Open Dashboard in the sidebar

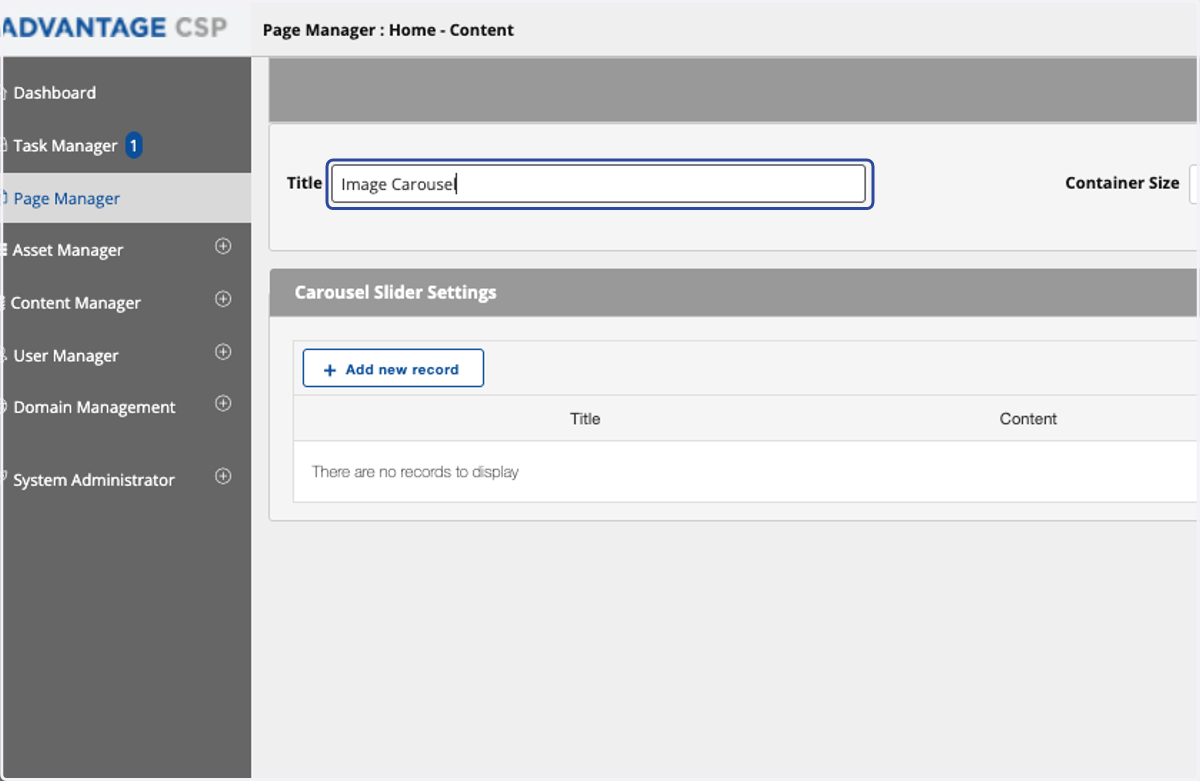point(54,93)
